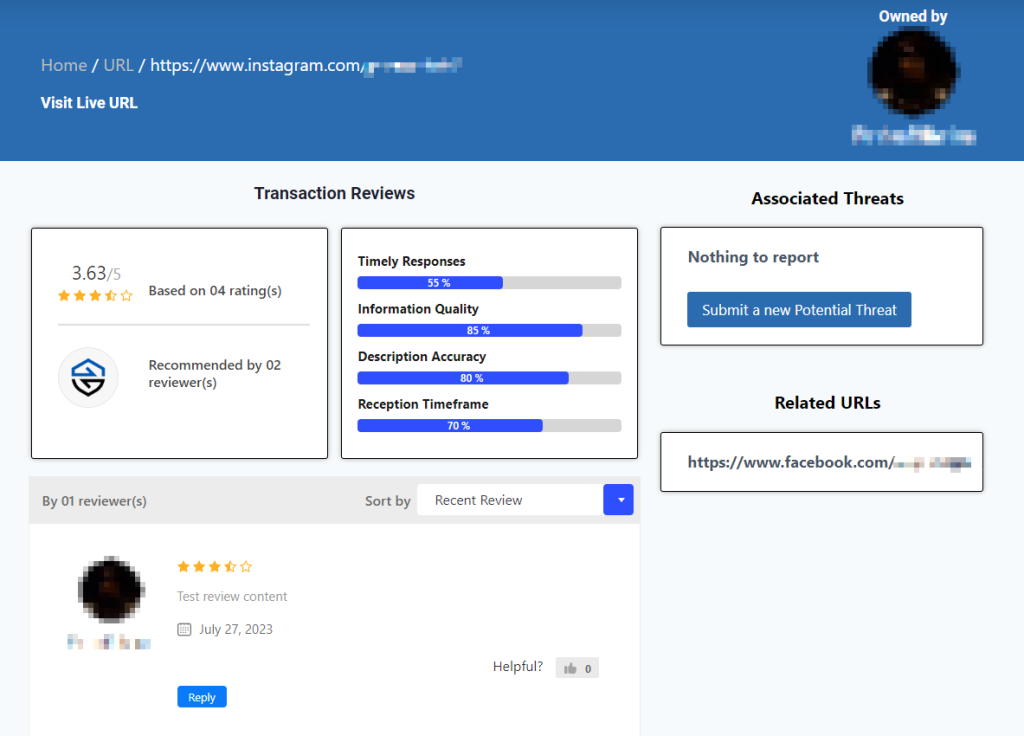Open the URL breadcrumb link
The image size is (1024, 736).
point(118,65)
